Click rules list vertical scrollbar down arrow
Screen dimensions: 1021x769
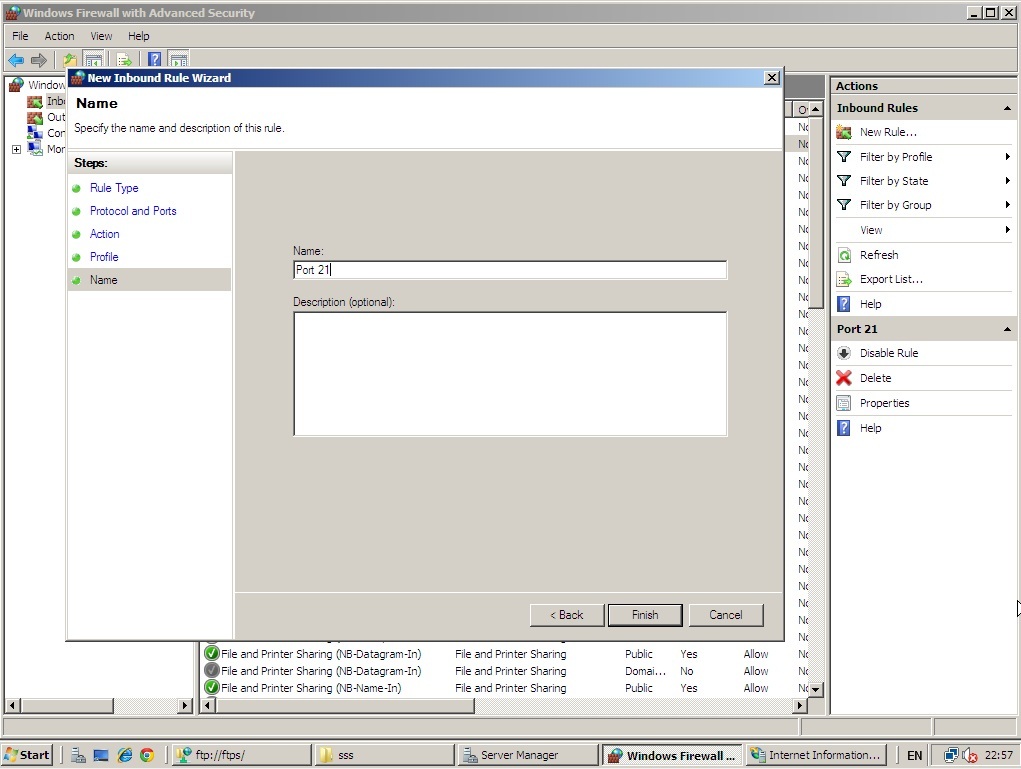point(816,689)
